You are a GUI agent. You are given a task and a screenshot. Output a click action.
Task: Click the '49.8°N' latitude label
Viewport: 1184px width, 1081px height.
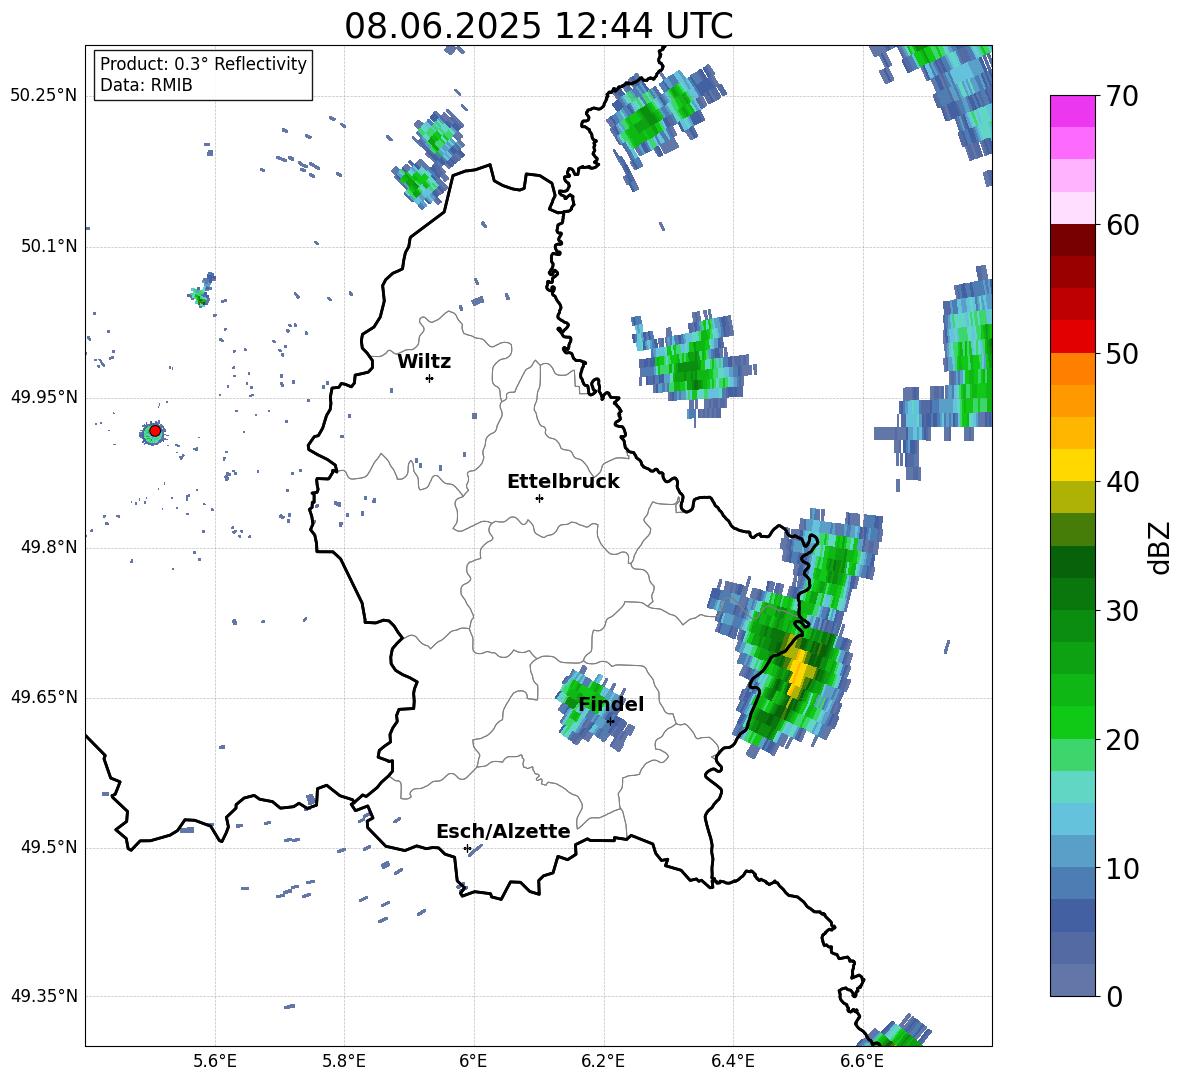coord(49,547)
